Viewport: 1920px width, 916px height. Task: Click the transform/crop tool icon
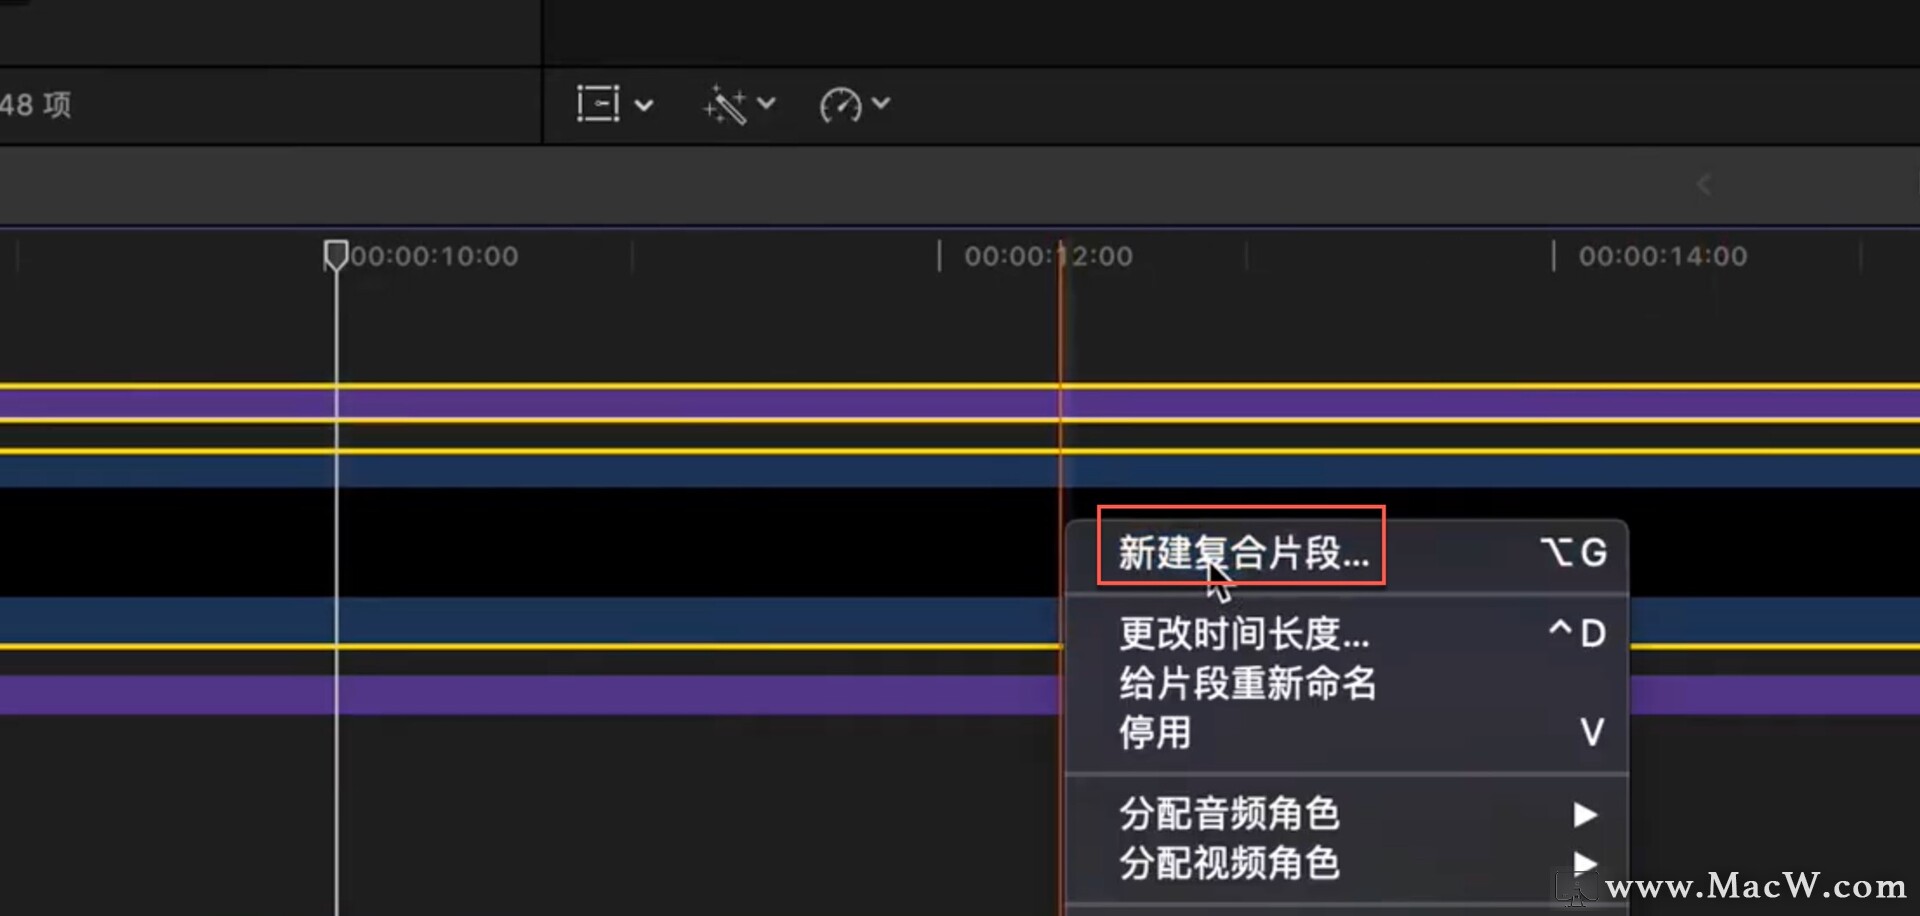(598, 104)
